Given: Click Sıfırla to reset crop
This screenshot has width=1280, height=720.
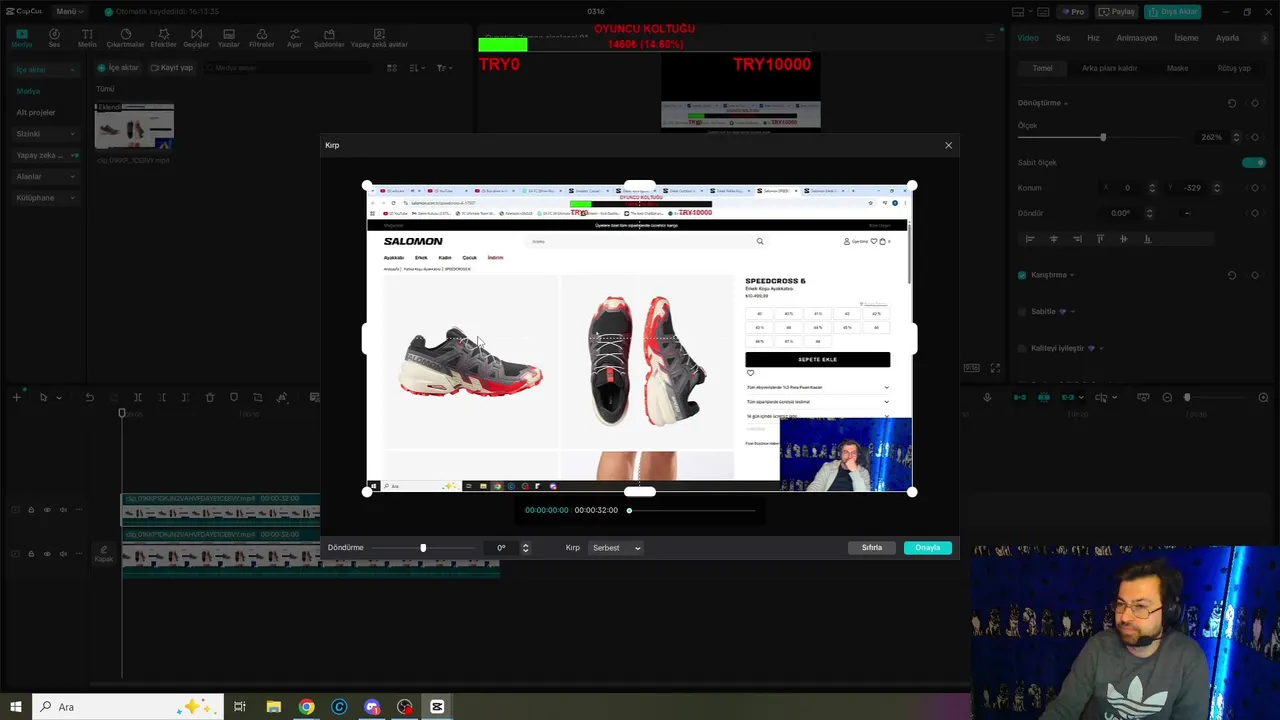Looking at the screenshot, I should (872, 548).
